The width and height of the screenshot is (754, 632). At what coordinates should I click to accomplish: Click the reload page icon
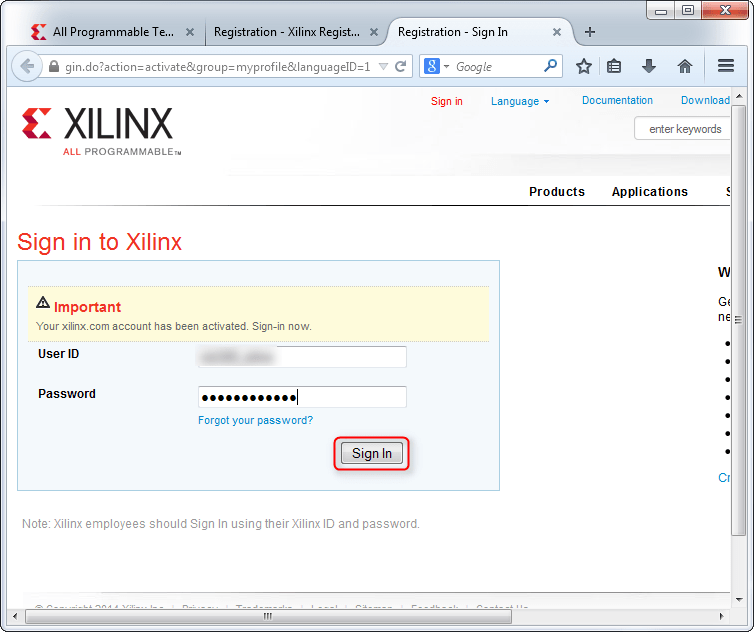(401, 67)
